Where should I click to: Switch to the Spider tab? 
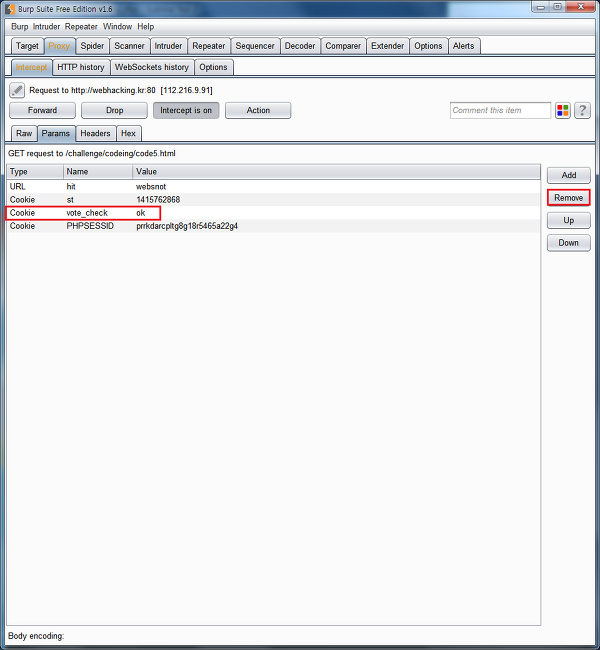pyautogui.click(x=92, y=46)
